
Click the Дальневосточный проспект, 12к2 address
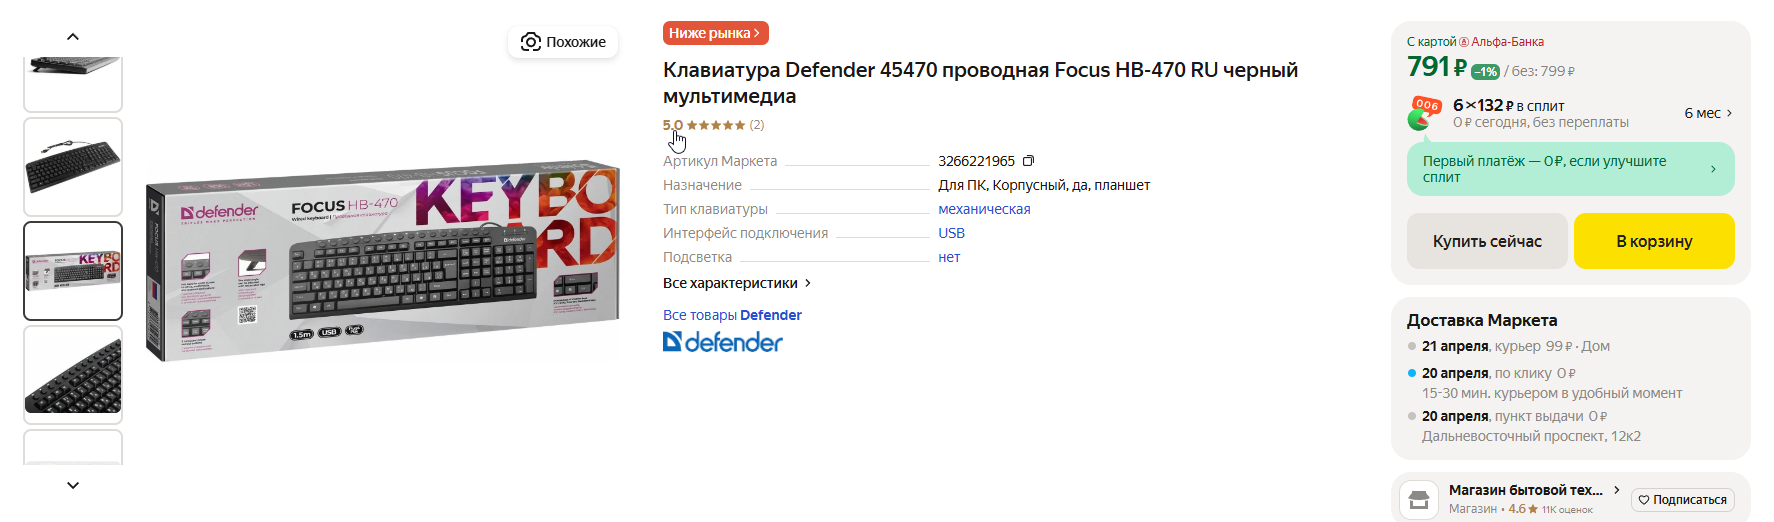tap(1531, 436)
